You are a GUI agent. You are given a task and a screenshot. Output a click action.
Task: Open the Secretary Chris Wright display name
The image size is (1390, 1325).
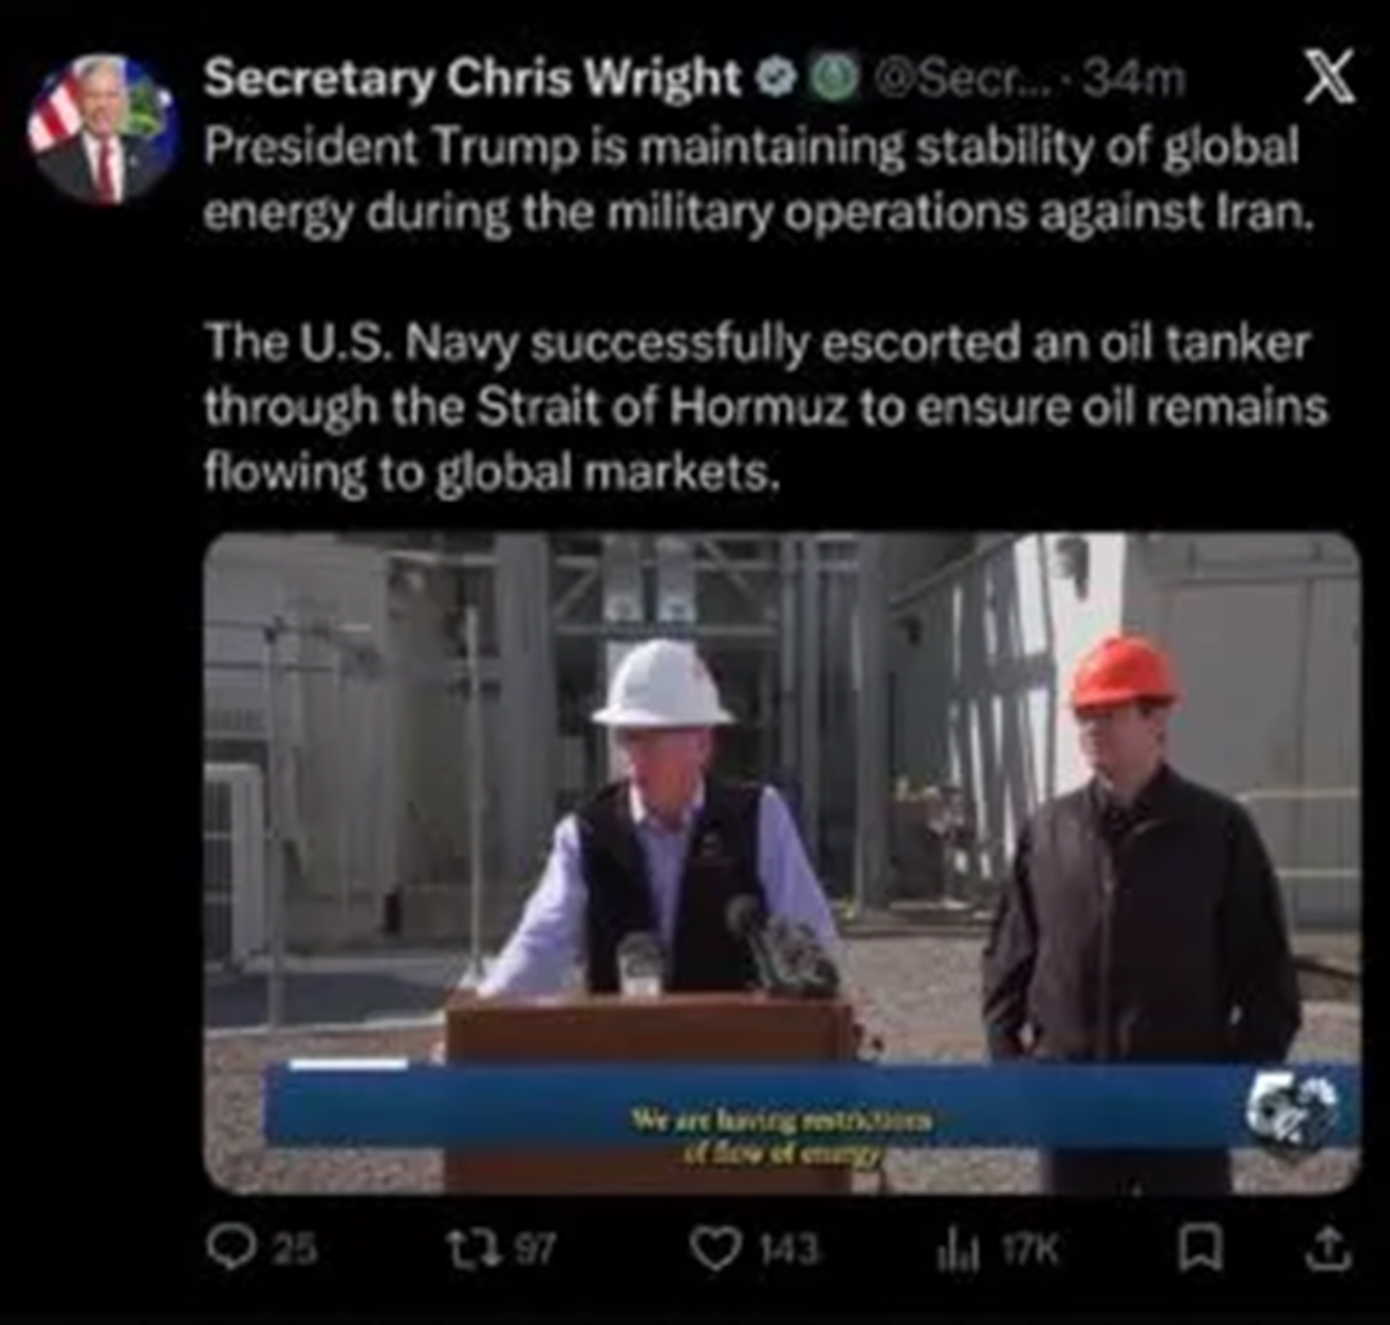click(x=472, y=77)
